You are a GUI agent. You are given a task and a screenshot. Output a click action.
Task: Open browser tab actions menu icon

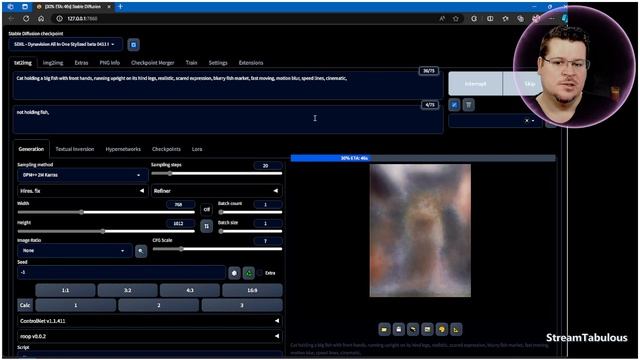24,7
